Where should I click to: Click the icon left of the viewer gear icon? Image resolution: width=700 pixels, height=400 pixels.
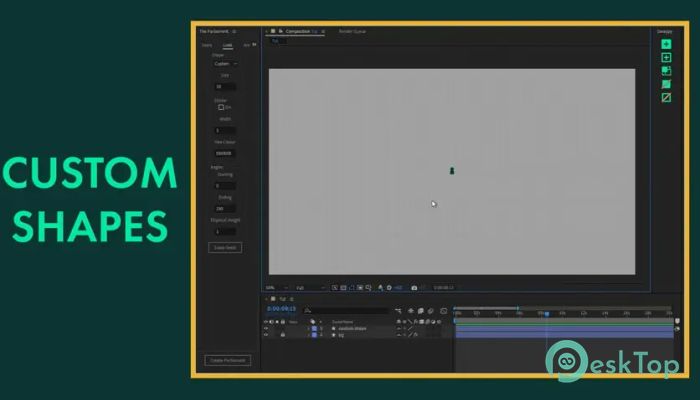[380, 288]
